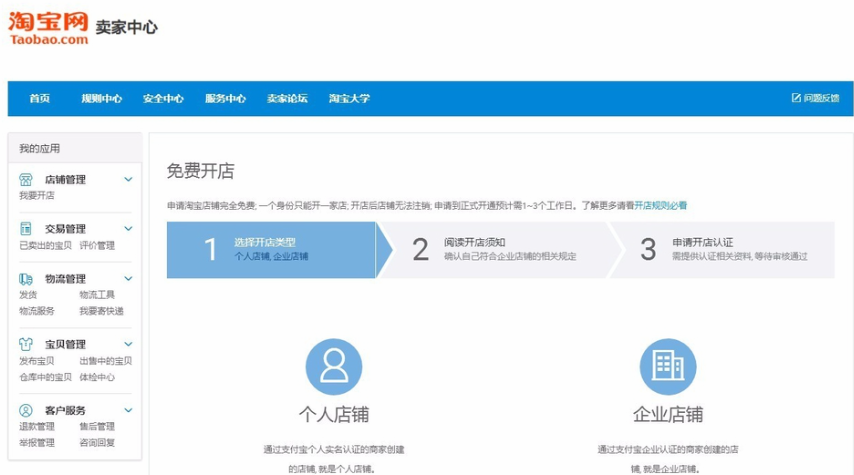Collapse the 交易管理 section chevron

click(128, 229)
